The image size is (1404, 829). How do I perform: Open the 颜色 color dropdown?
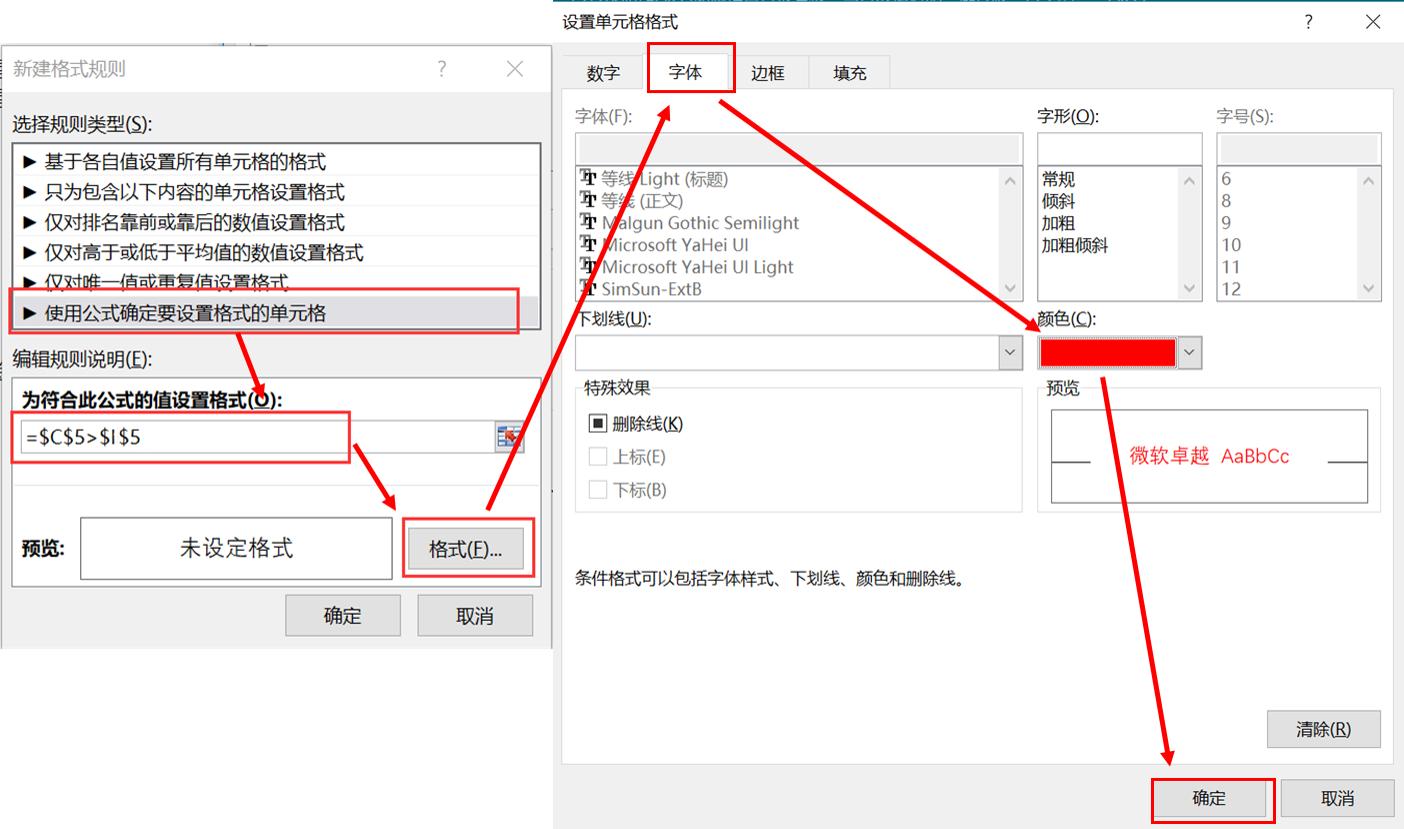(1189, 352)
